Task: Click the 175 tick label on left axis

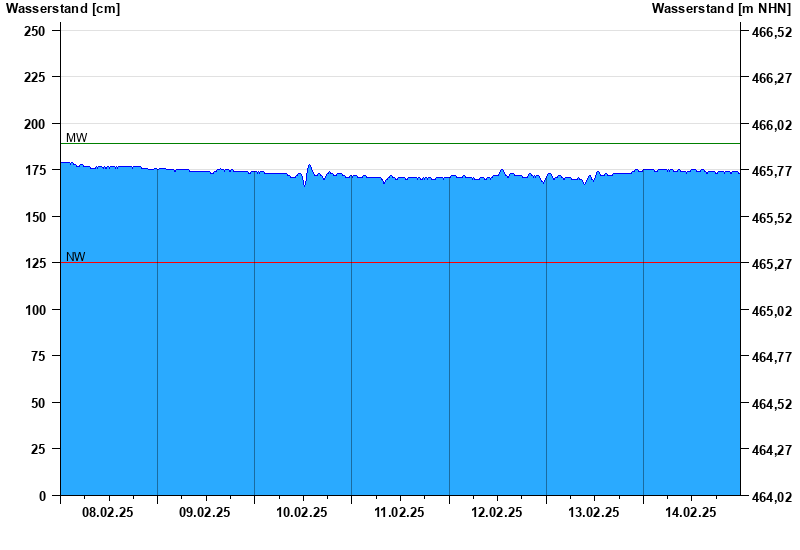Action: pyautogui.click(x=35, y=170)
